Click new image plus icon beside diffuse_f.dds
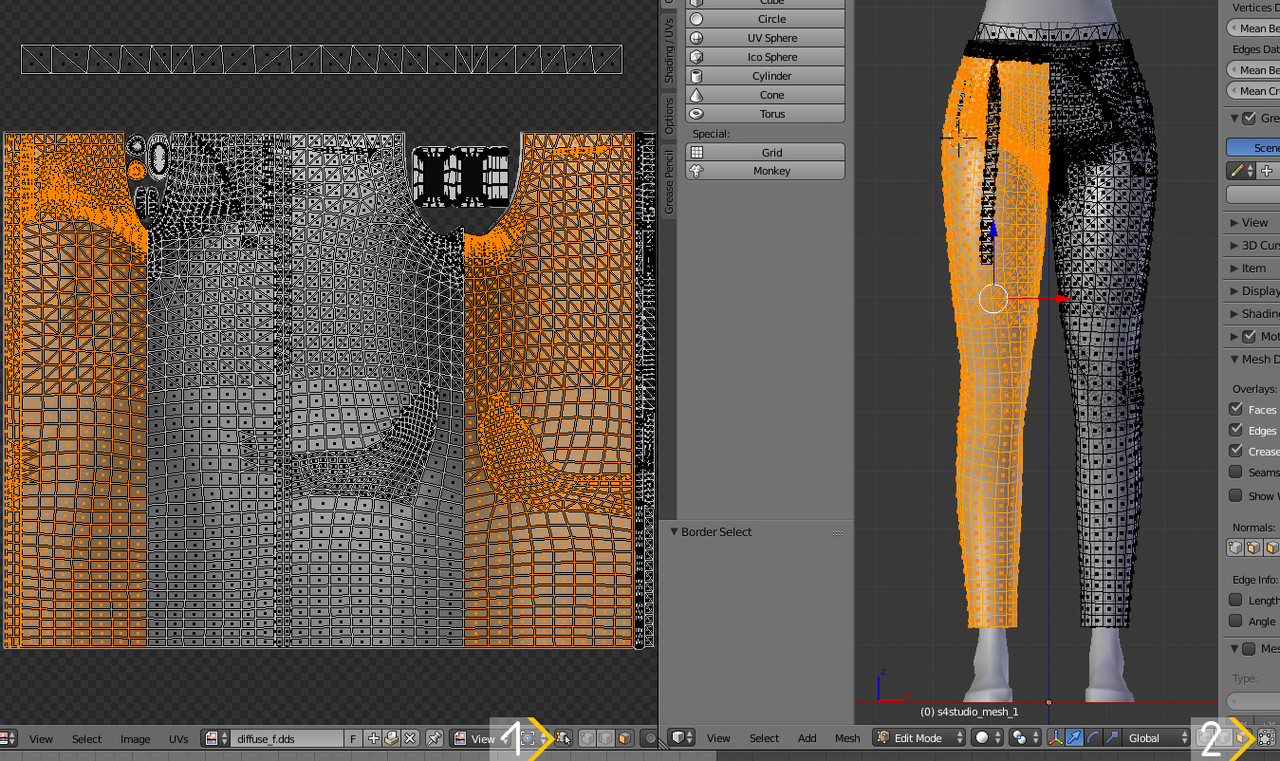1280x761 pixels. tap(373, 739)
